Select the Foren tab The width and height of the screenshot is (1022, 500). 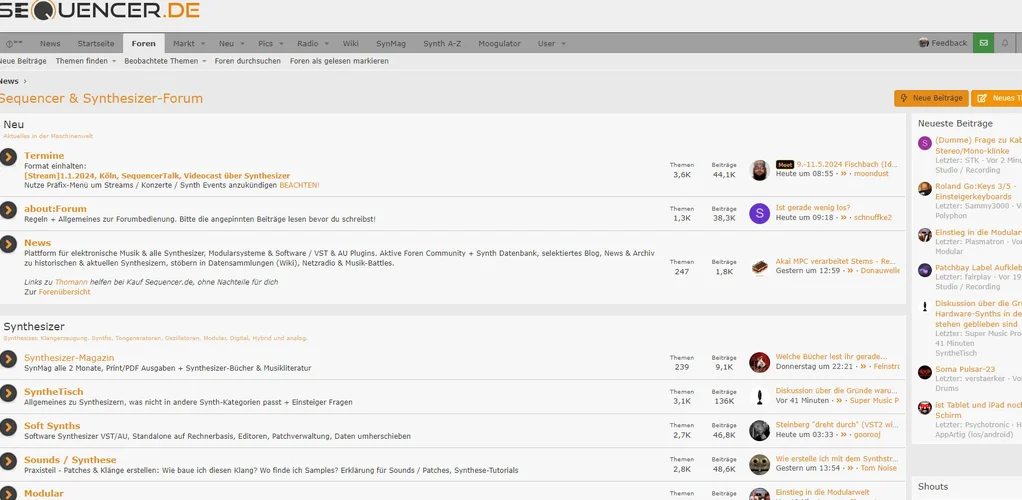pos(143,44)
